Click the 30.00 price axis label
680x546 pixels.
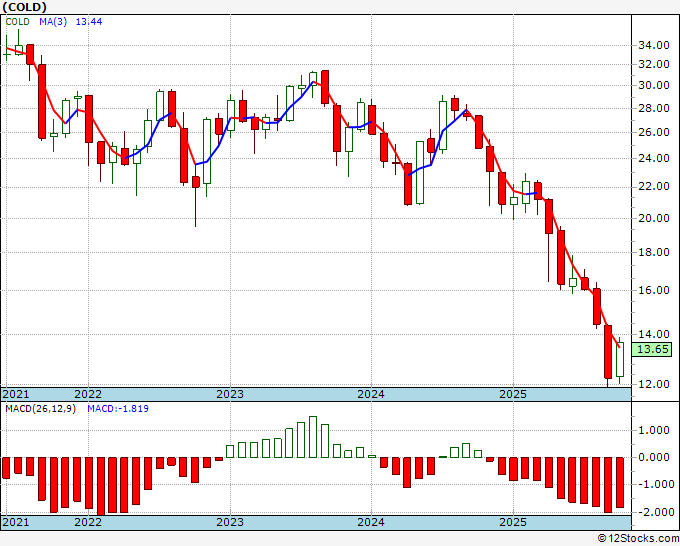tap(654, 85)
